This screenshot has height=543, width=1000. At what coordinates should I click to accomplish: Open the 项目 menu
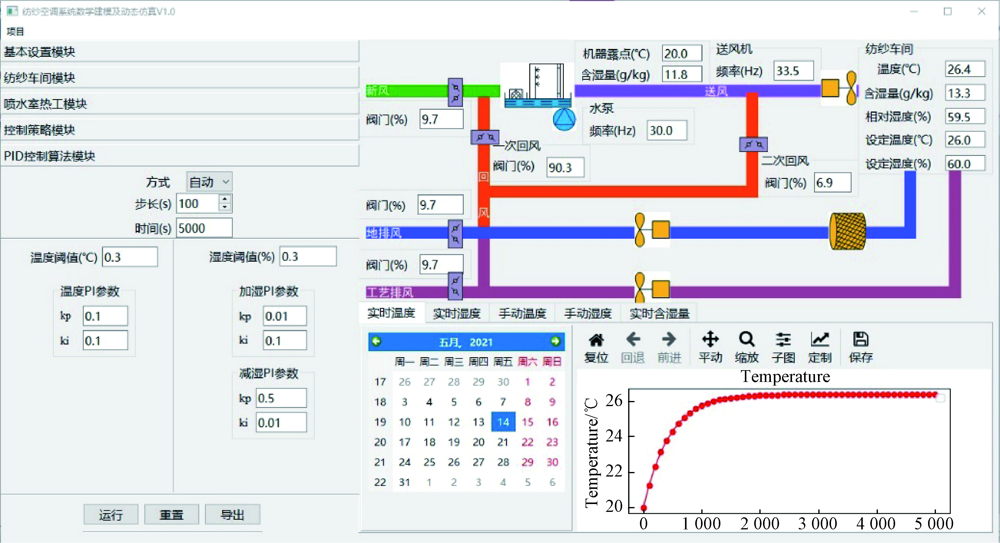15,32
